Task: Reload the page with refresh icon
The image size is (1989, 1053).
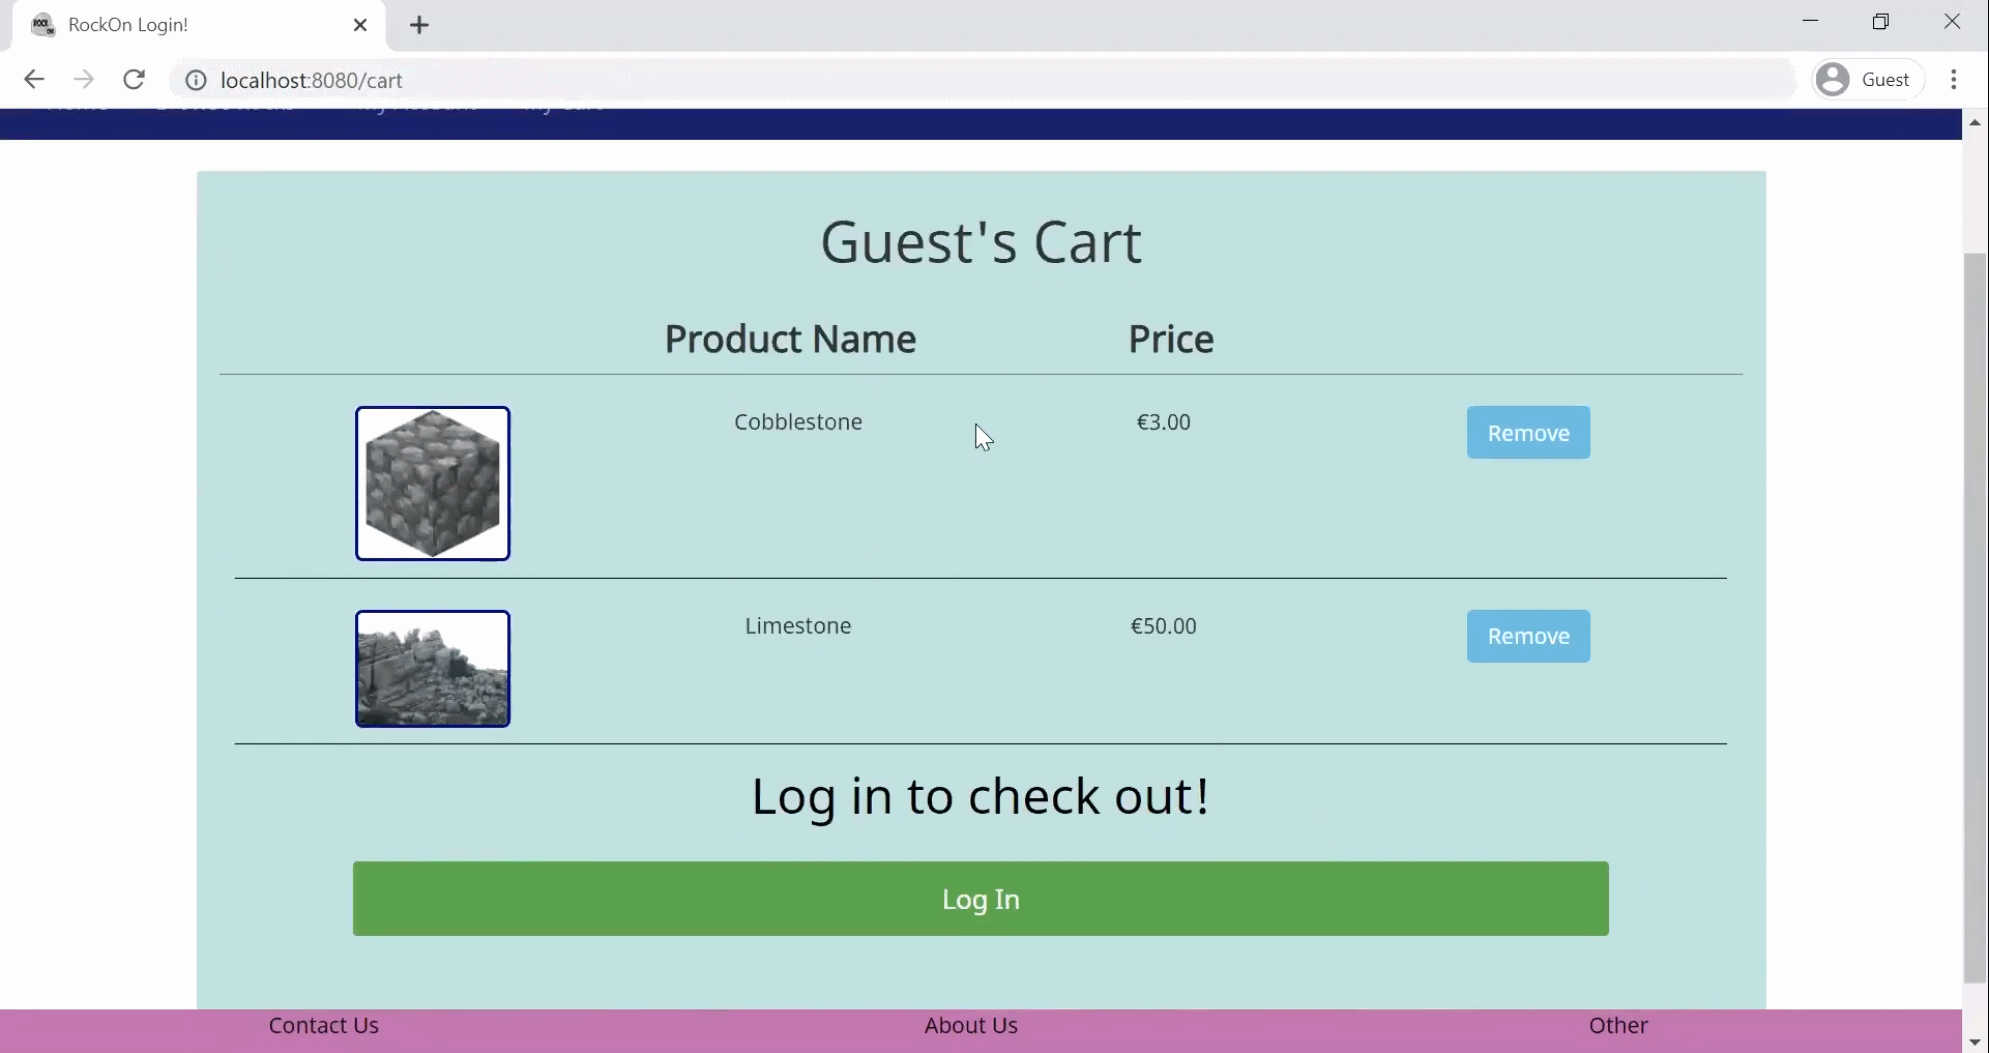Action: point(134,79)
